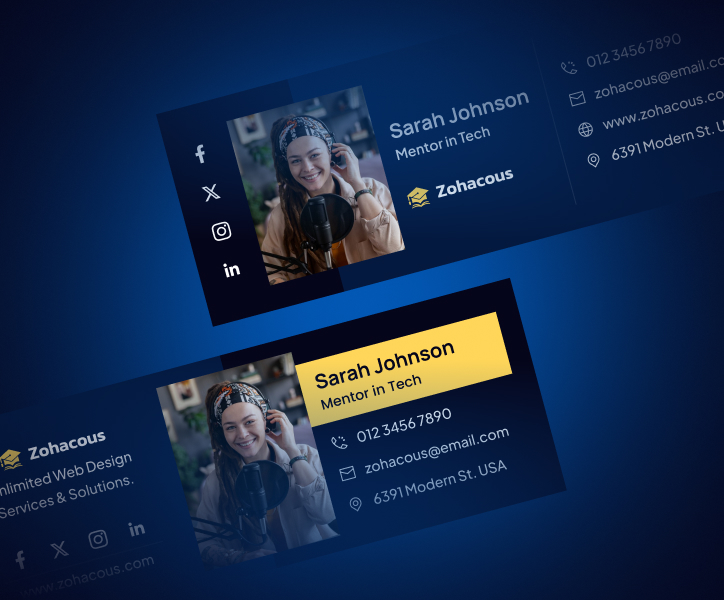Click the graduation cap logo beside Zohacous on the upper card

pyautogui.click(x=418, y=197)
